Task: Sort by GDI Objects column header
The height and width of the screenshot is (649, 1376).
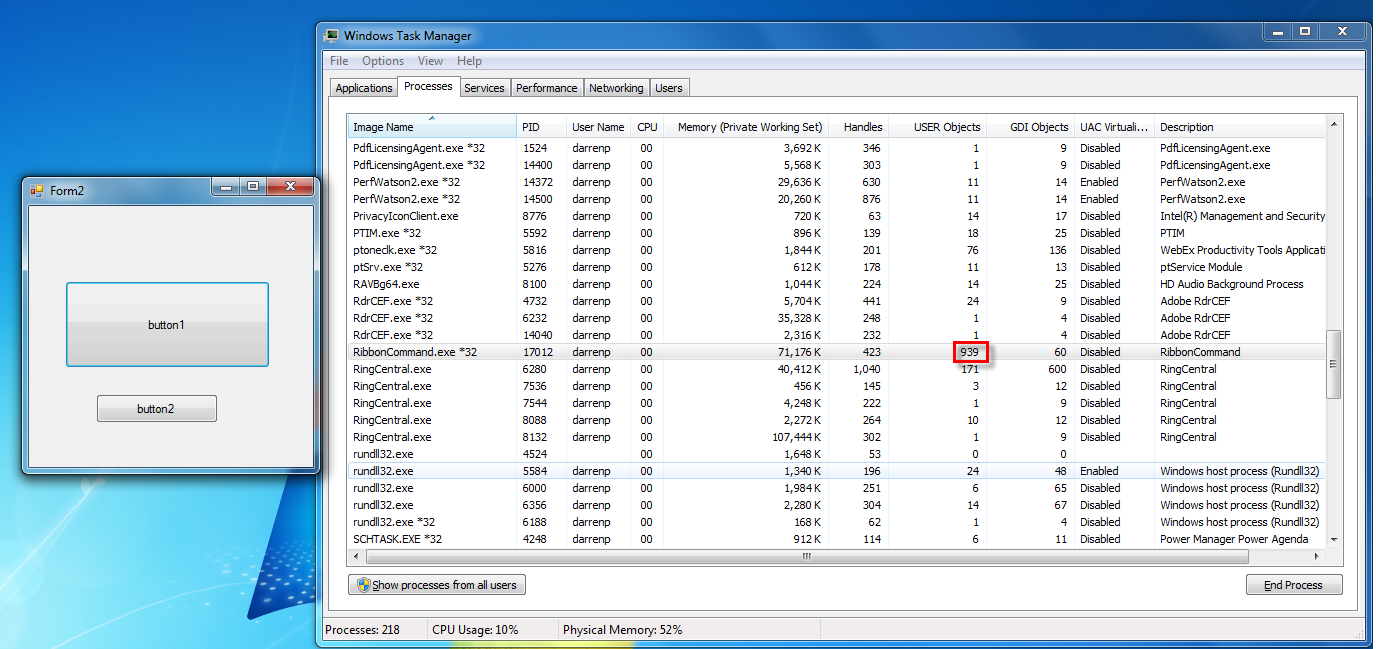Action: pos(1030,127)
